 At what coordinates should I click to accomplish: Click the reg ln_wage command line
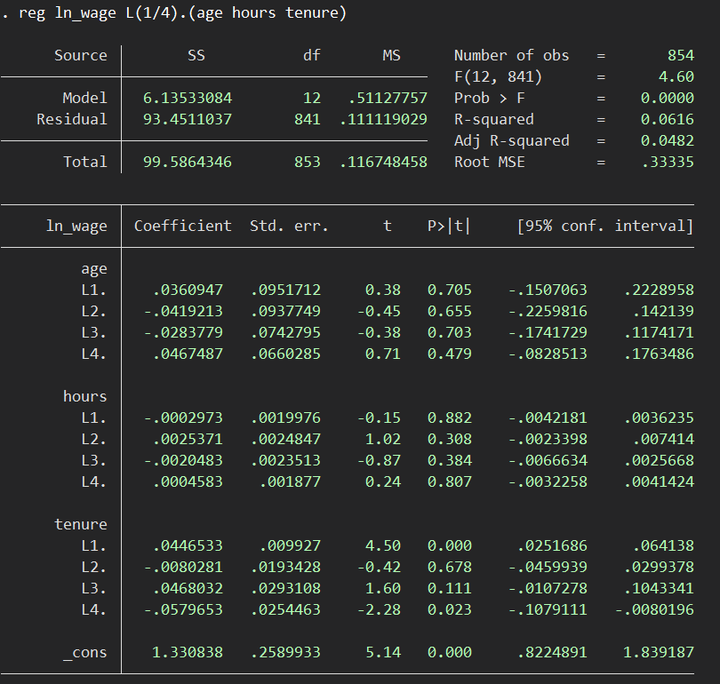coord(174,13)
